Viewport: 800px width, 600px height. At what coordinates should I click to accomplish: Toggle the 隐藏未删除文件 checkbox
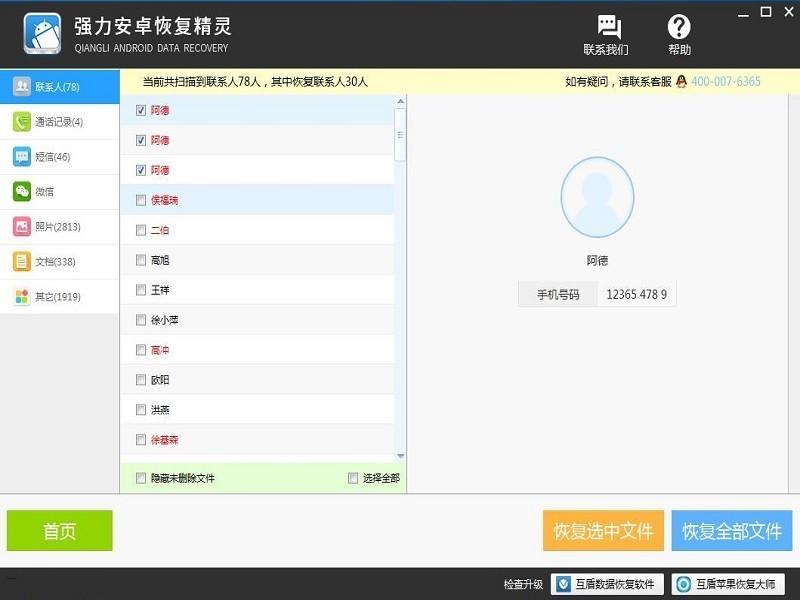click(141, 478)
